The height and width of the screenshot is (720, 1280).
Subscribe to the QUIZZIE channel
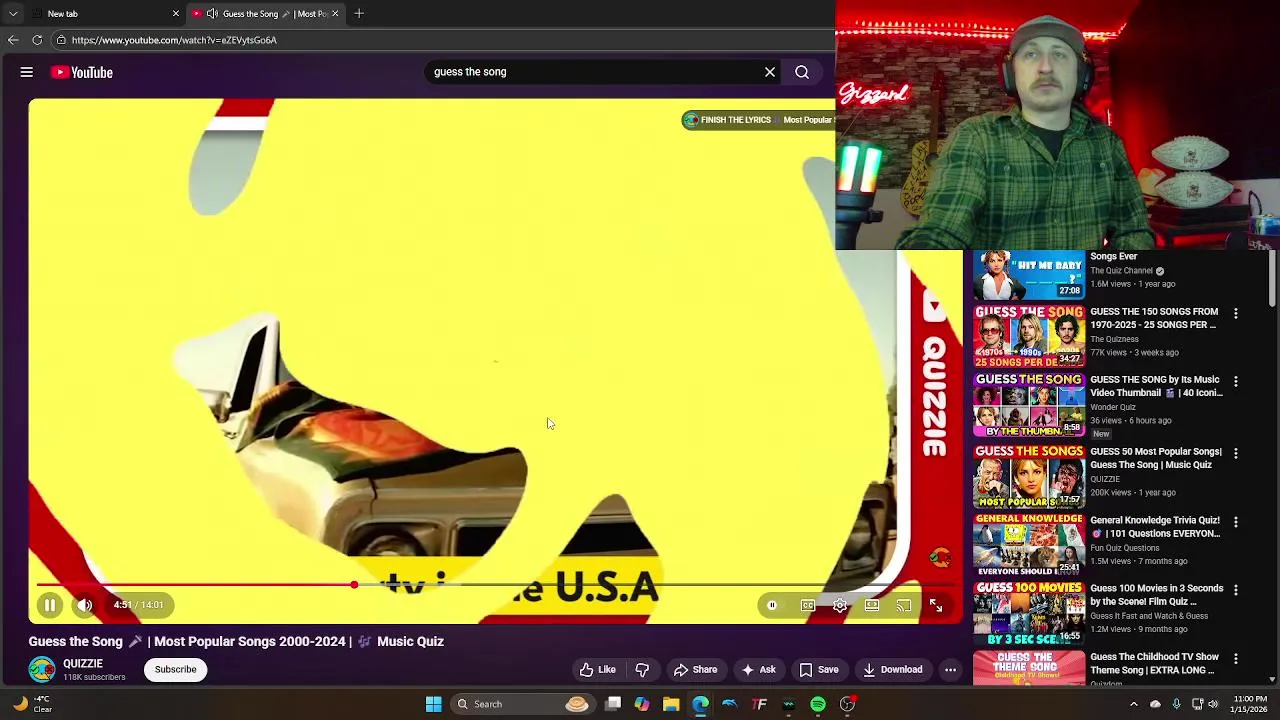[x=175, y=670]
